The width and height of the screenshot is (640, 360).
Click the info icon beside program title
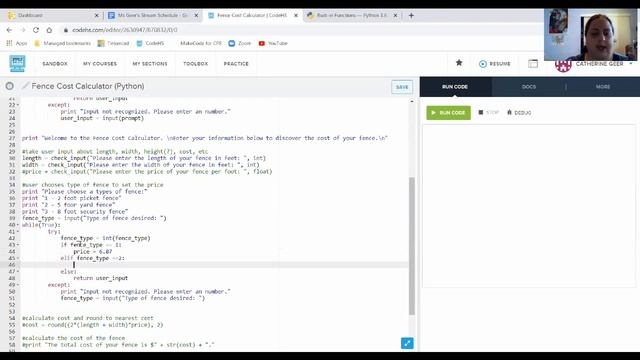(10, 86)
